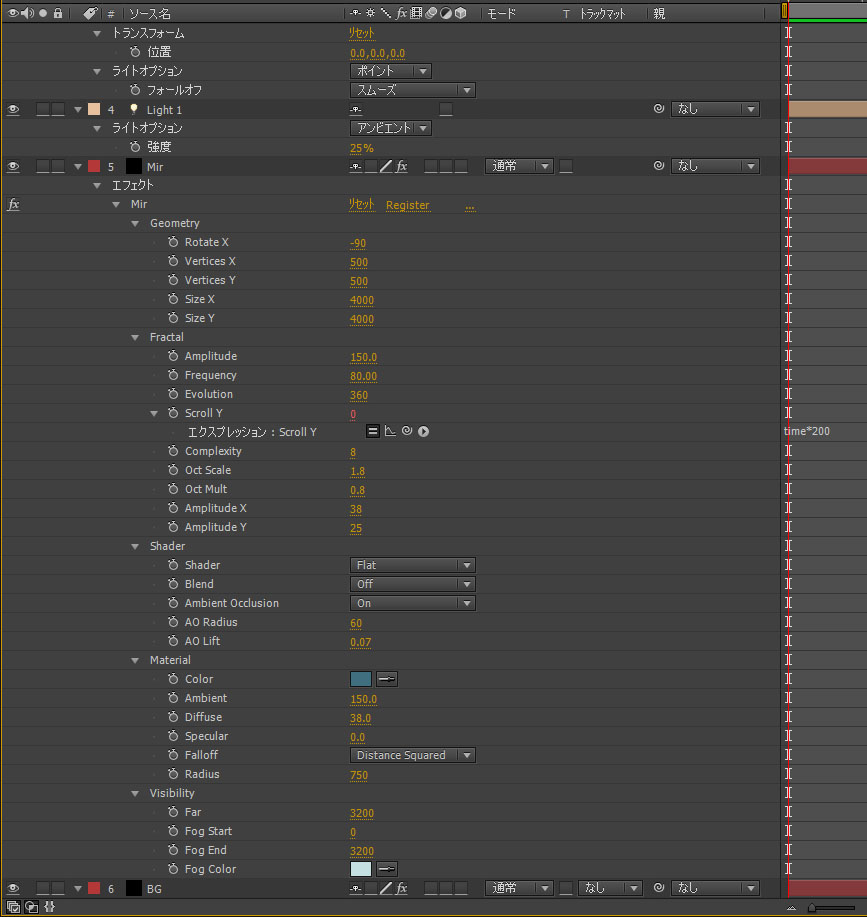
Task: Toggle quality switch on Mir layer
Action: pos(386,167)
